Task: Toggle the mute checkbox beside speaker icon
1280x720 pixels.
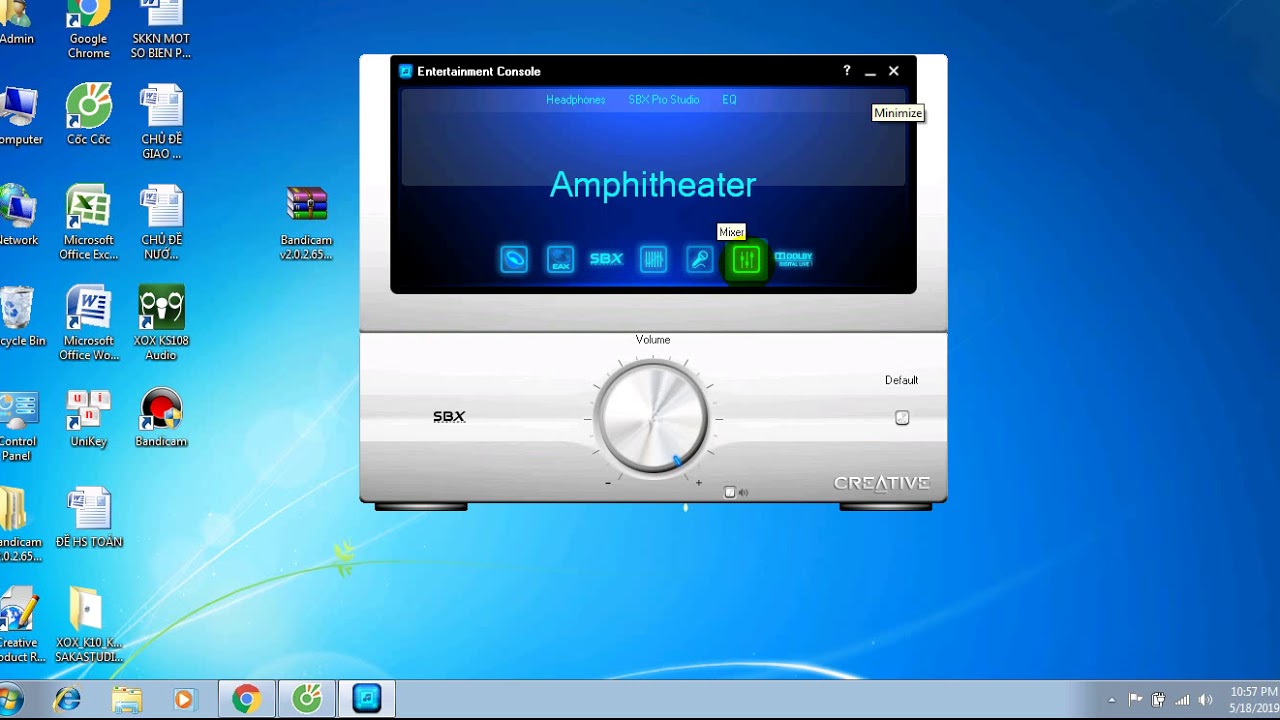Action: [x=730, y=492]
